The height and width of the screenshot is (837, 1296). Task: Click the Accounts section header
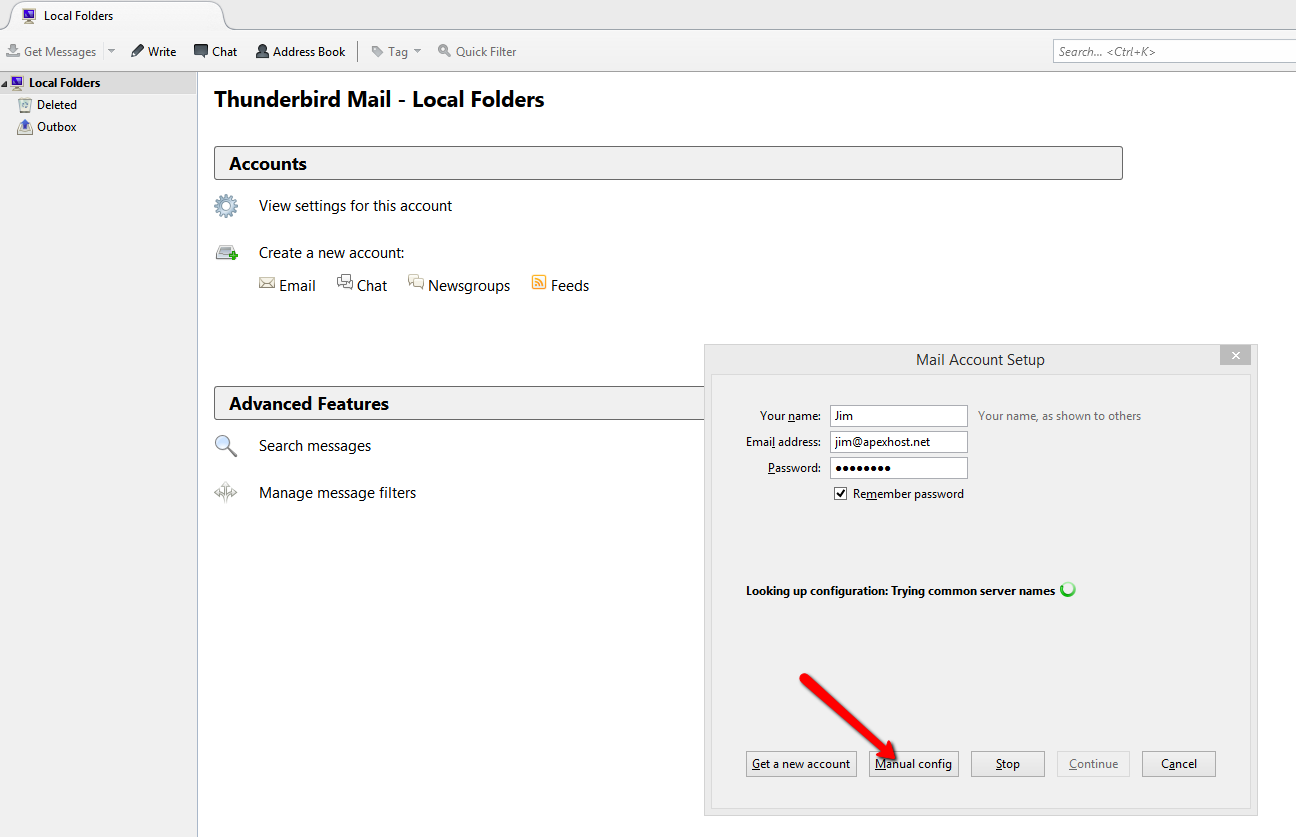668,164
